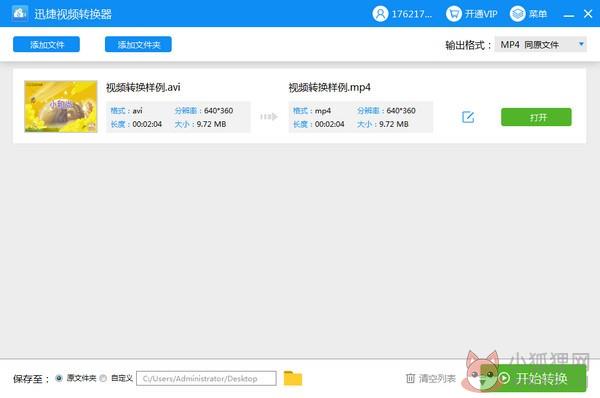
Task: Click the 输出格式 label
Action: [468, 45]
